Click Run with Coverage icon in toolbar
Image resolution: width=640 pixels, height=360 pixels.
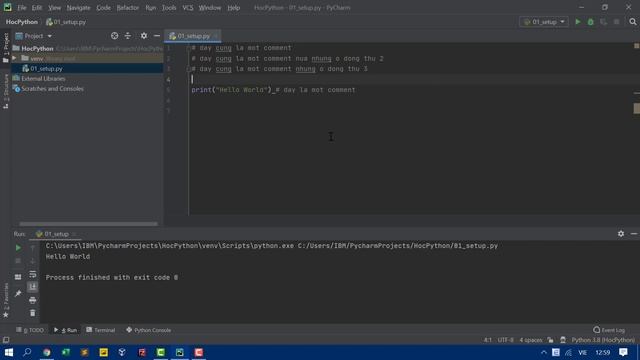(603, 22)
